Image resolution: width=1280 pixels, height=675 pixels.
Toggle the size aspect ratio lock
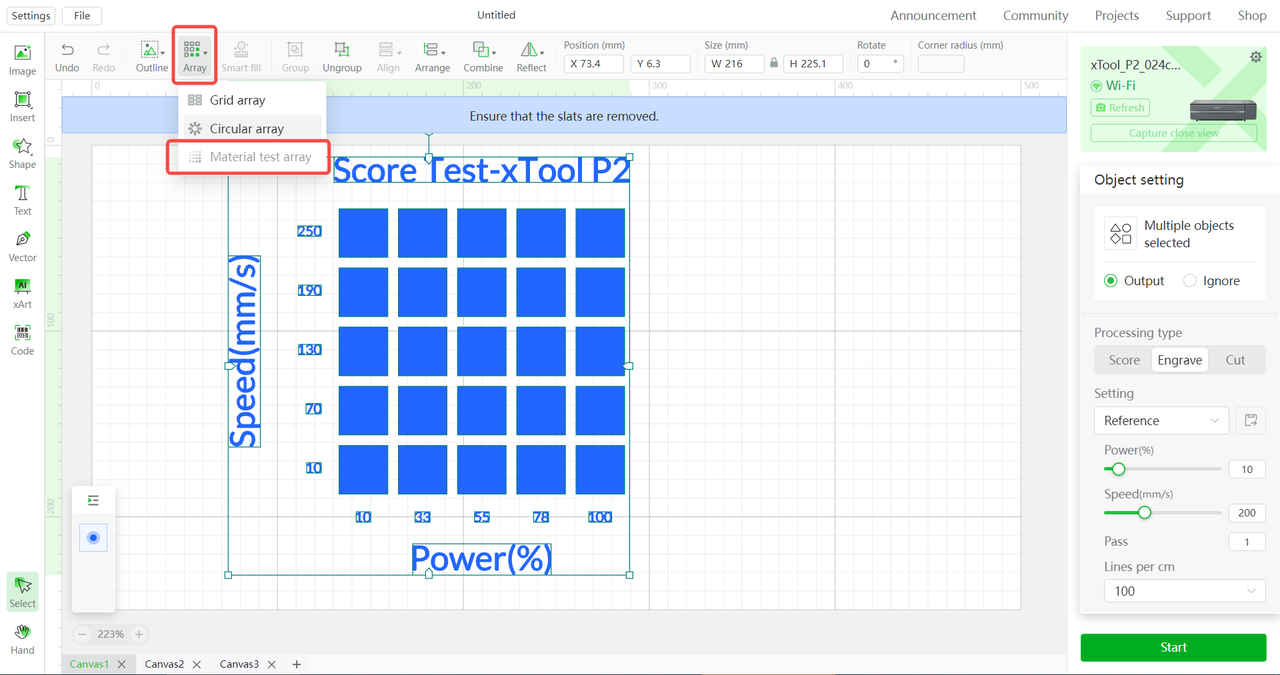(x=773, y=63)
